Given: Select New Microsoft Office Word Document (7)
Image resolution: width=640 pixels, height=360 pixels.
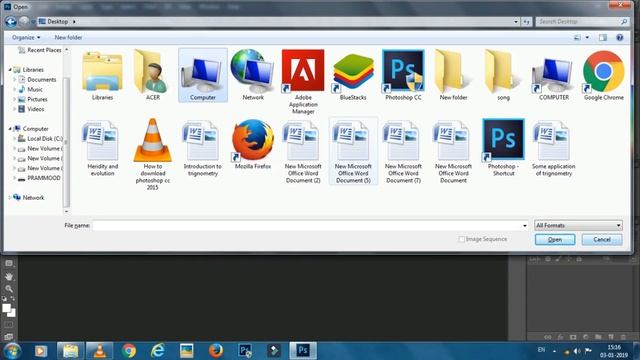Looking at the screenshot, I should click(x=403, y=152).
